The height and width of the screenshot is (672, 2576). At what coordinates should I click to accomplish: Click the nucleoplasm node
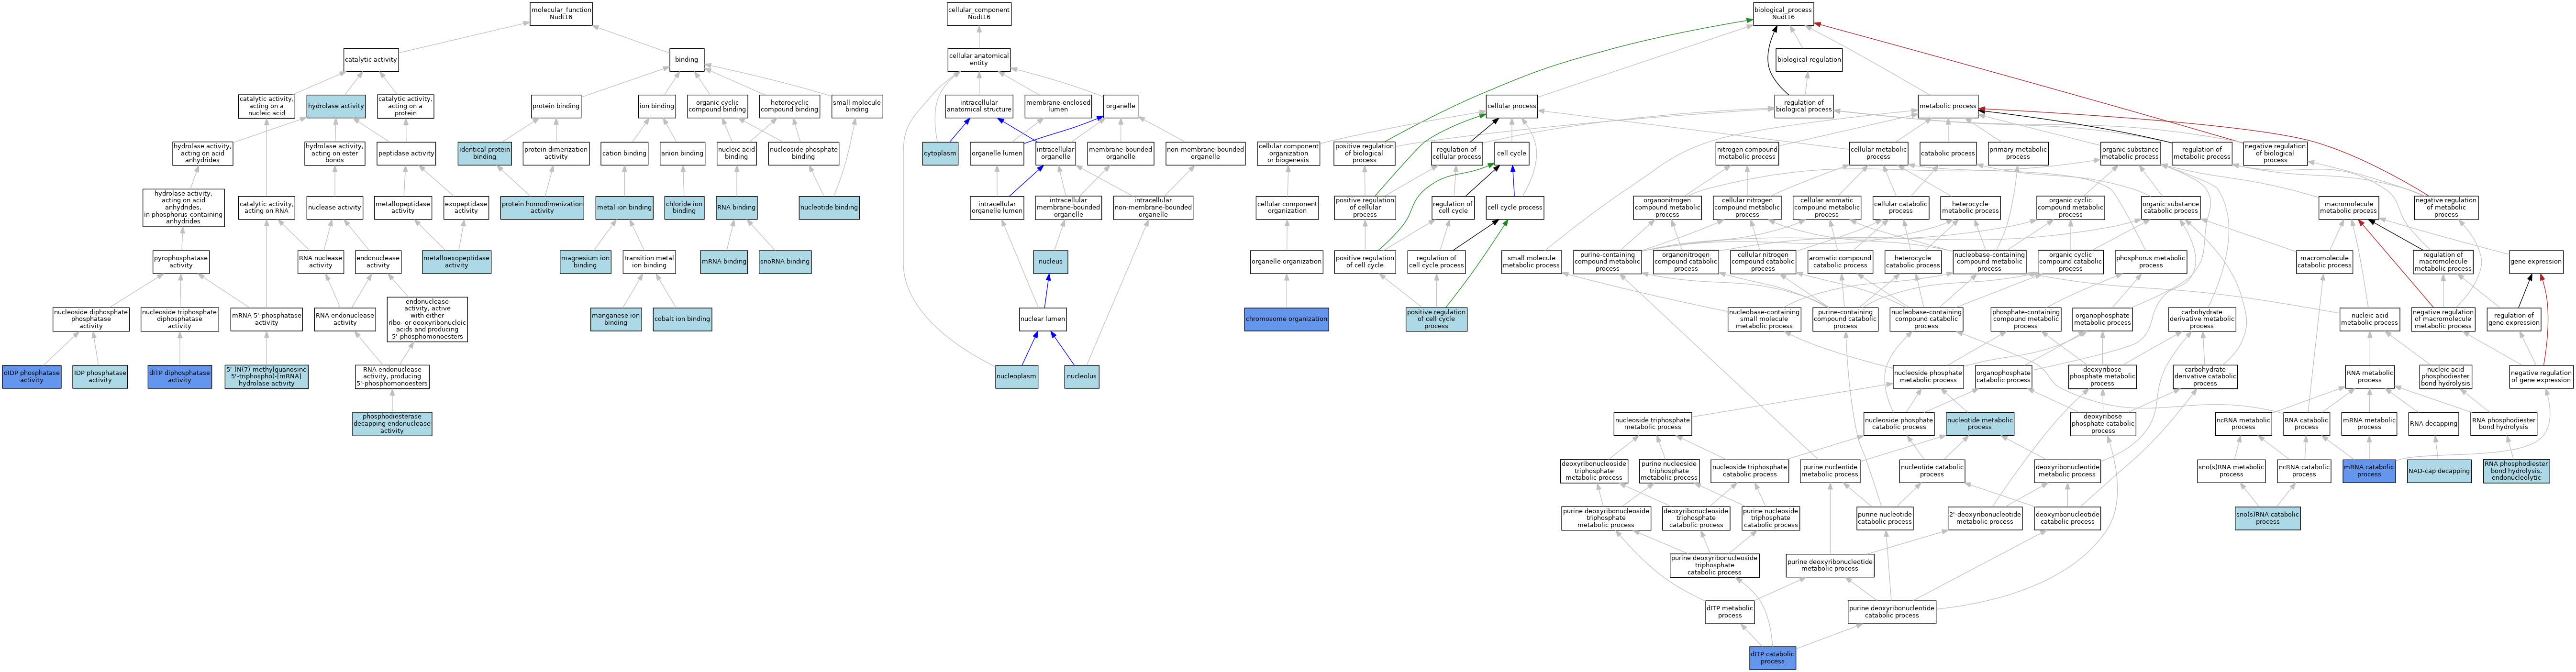coord(1017,377)
